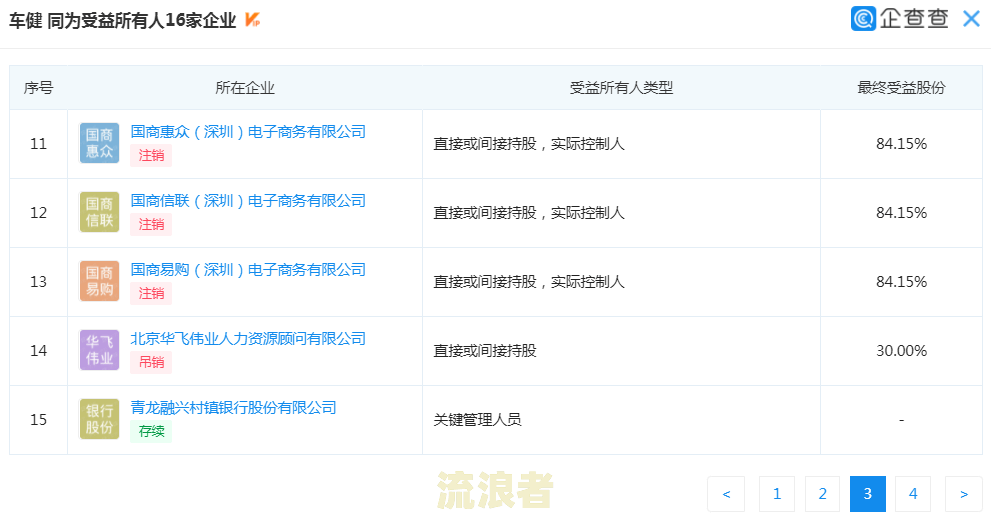Click 84.15% share in row 13

(x=901, y=282)
